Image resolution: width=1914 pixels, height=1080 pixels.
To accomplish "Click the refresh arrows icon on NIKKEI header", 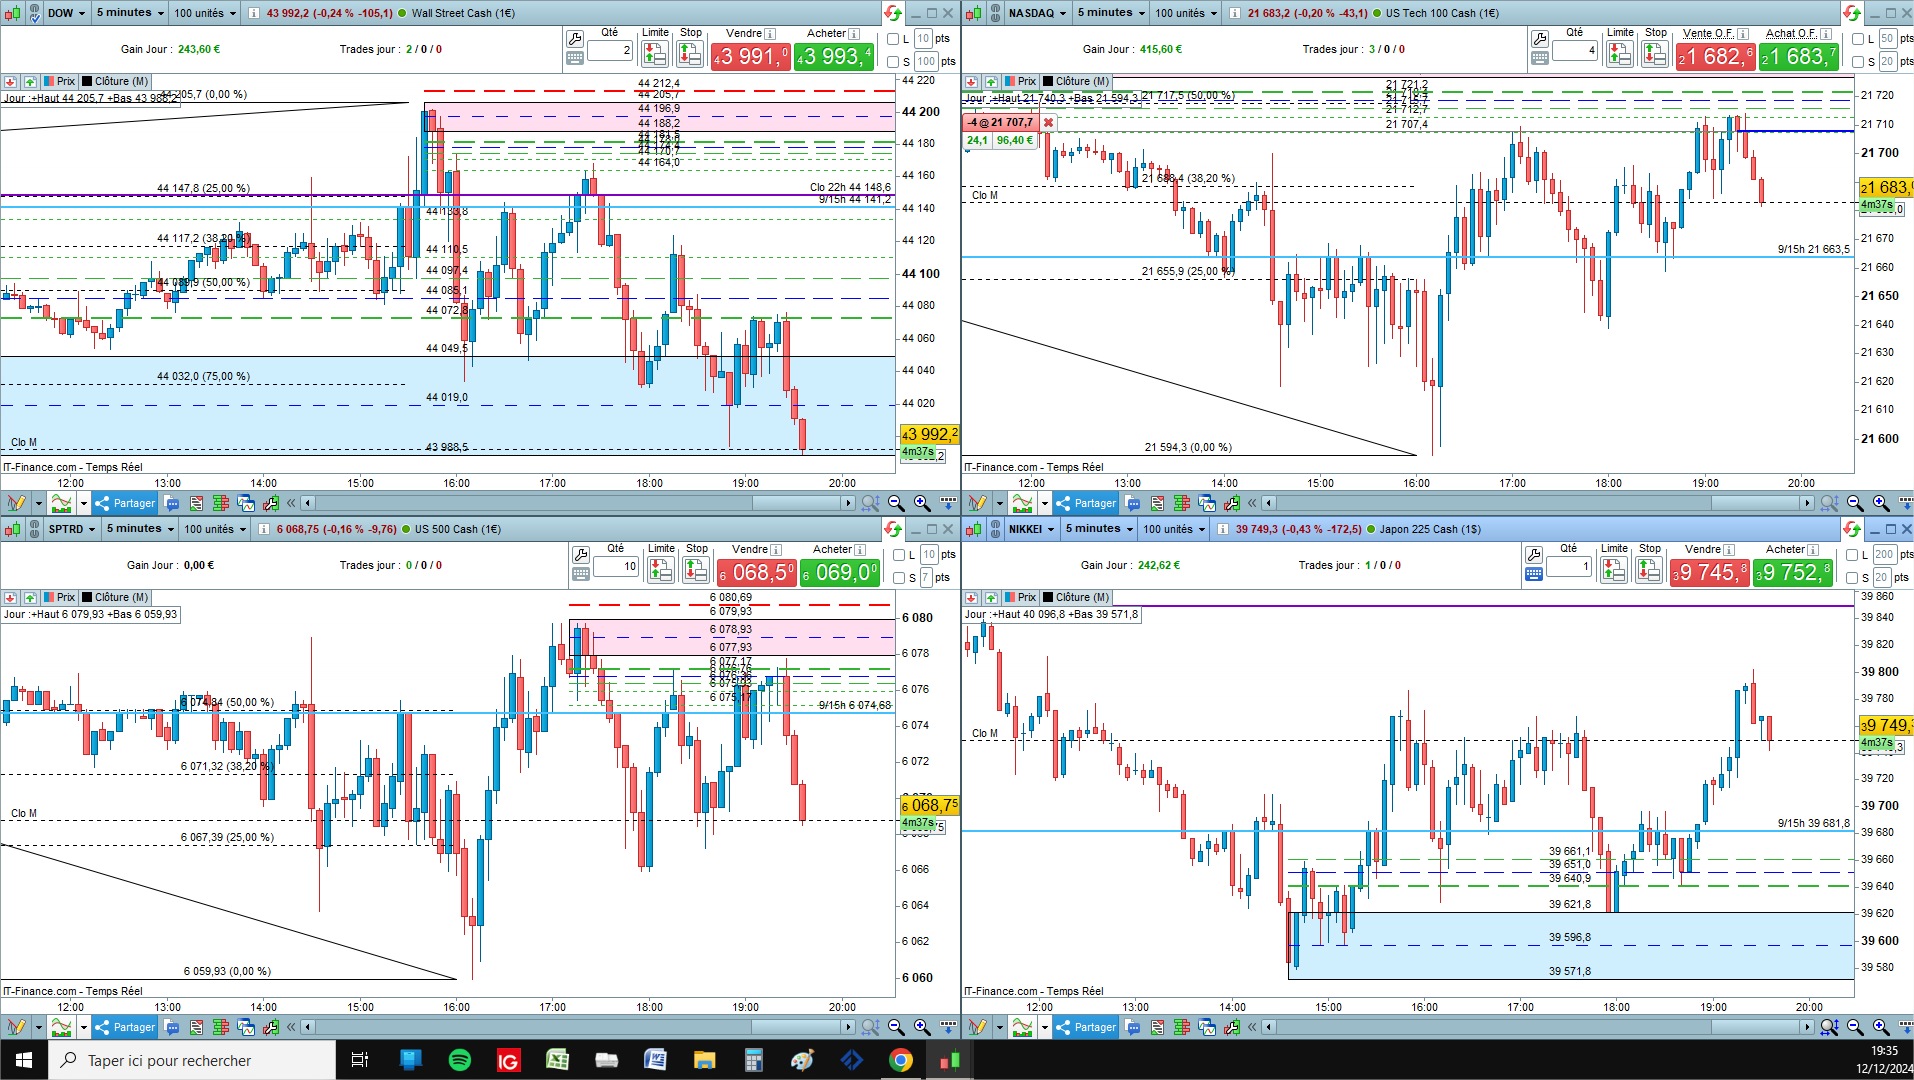I will tap(1852, 529).
